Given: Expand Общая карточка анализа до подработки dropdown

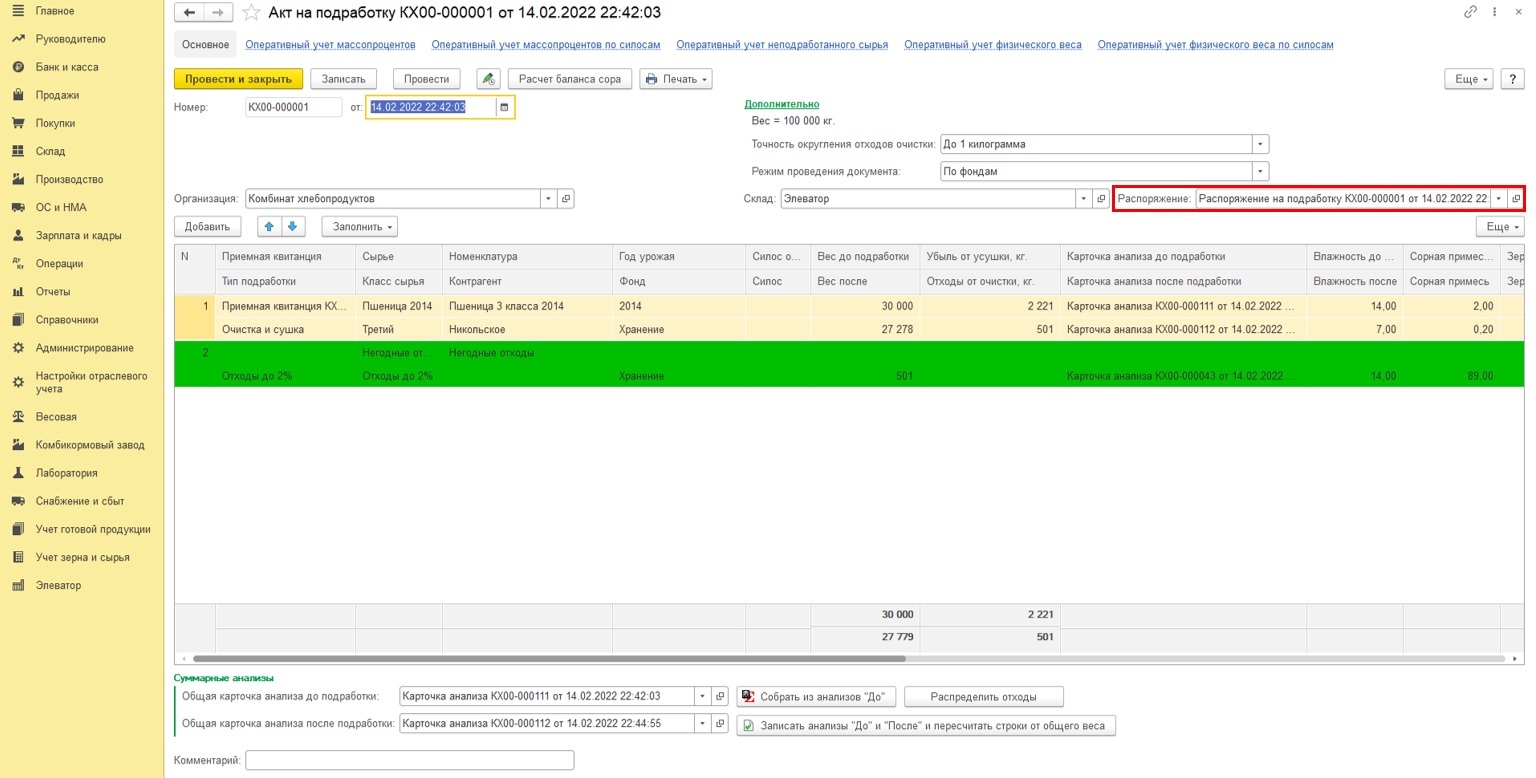Looking at the screenshot, I should point(702,696).
